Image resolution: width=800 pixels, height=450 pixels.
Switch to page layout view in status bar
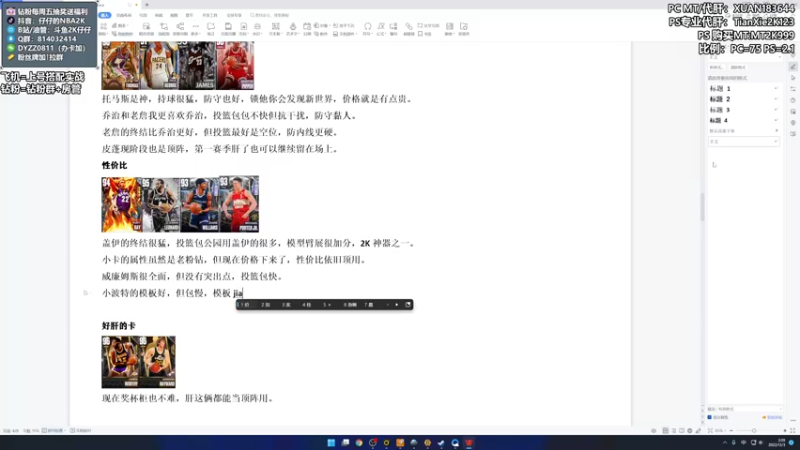click(666, 431)
